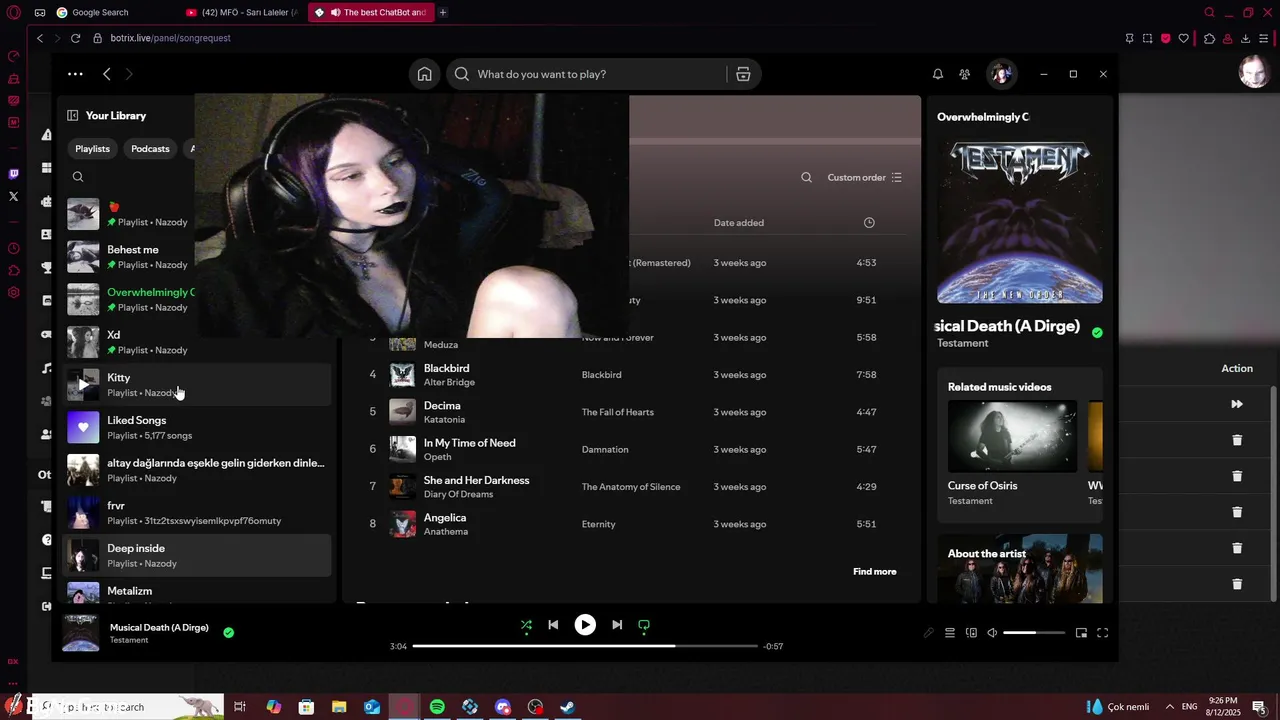The width and height of the screenshot is (1280, 720).
Task: Toggle liked checkmark in player bar
Action: pyautogui.click(x=229, y=632)
